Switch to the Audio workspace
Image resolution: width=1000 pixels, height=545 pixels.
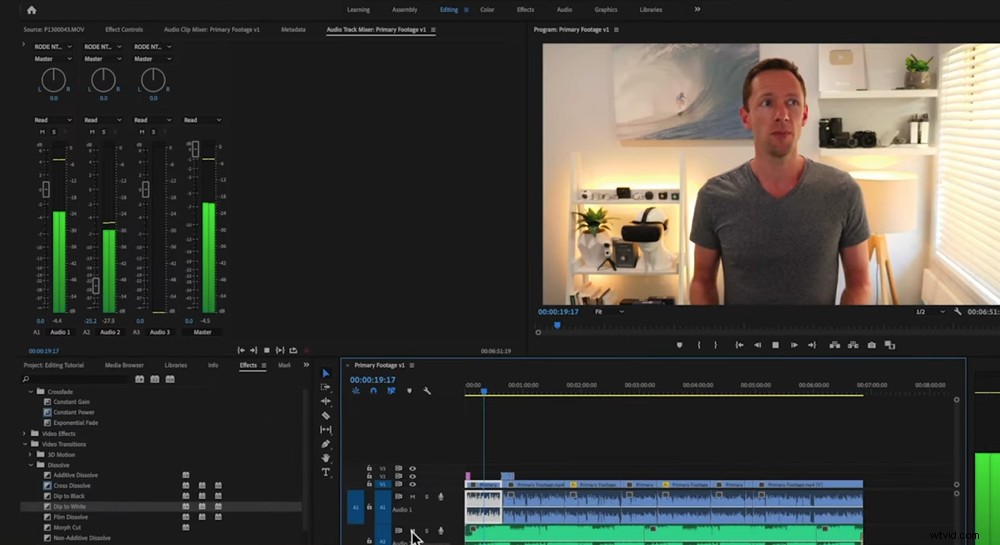click(x=564, y=10)
